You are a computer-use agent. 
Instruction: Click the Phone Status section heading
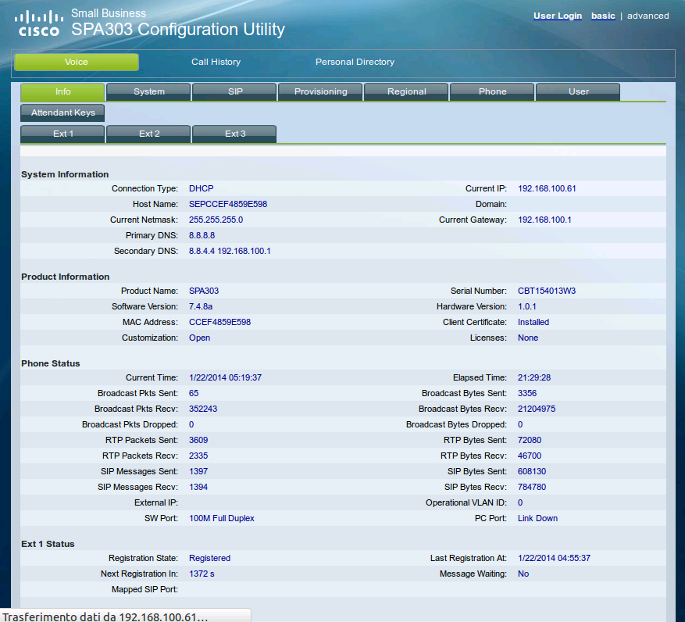pos(51,363)
